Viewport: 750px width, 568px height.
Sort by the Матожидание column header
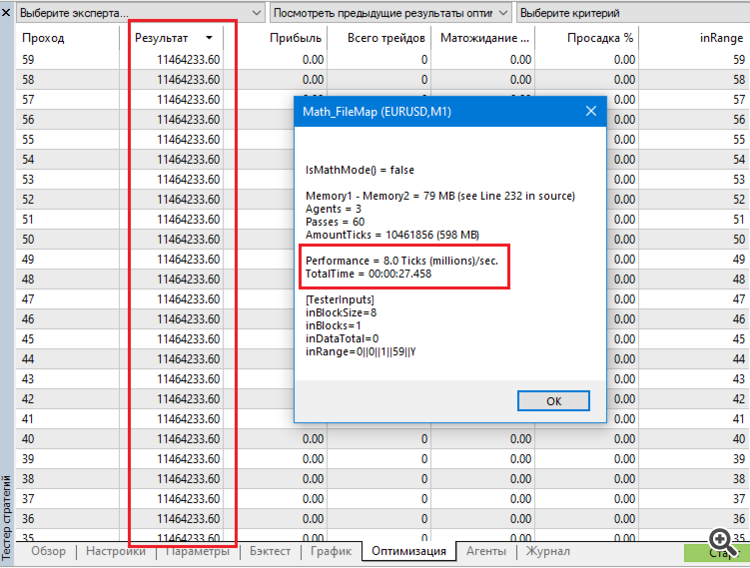click(485, 38)
